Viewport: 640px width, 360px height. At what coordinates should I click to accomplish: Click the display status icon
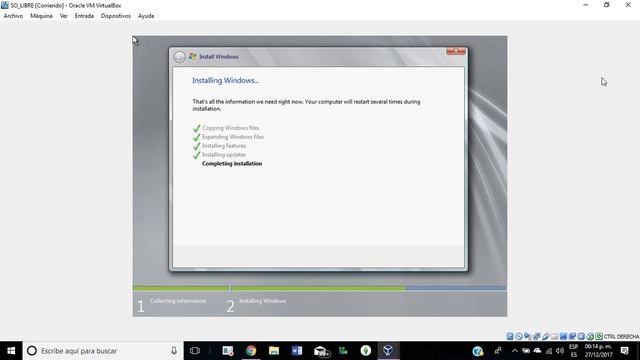coord(563,336)
